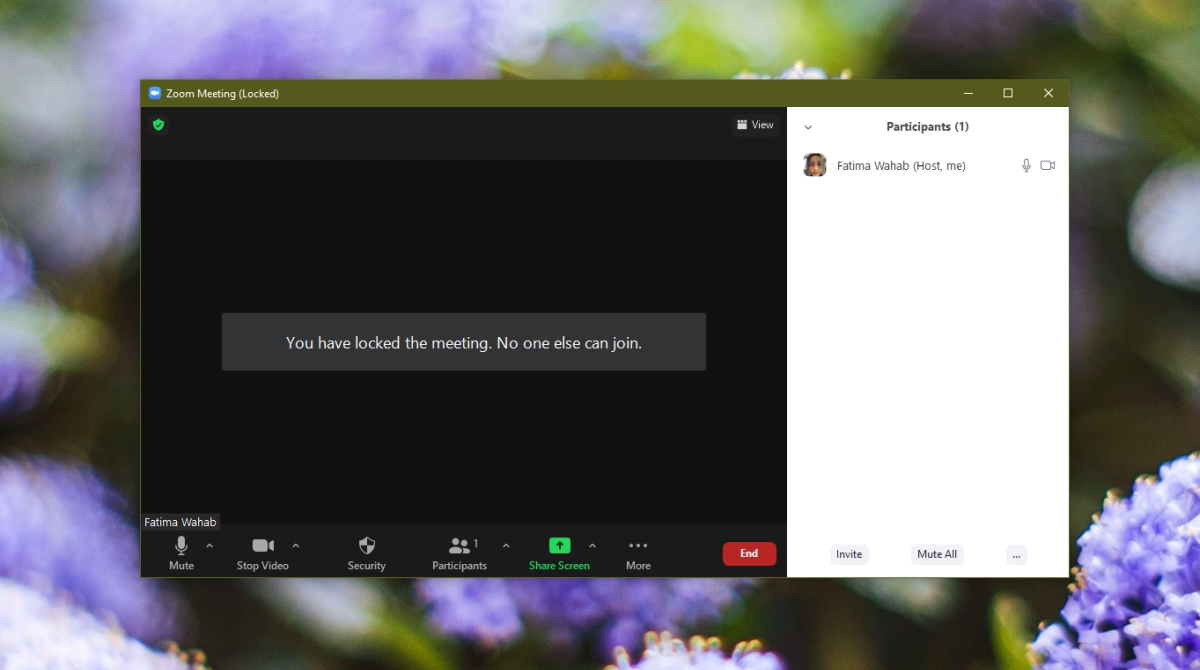The image size is (1200, 670).
Task: Minimize the Zoom Meeting window
Action: pyautogui.click(x=969, y=93)
